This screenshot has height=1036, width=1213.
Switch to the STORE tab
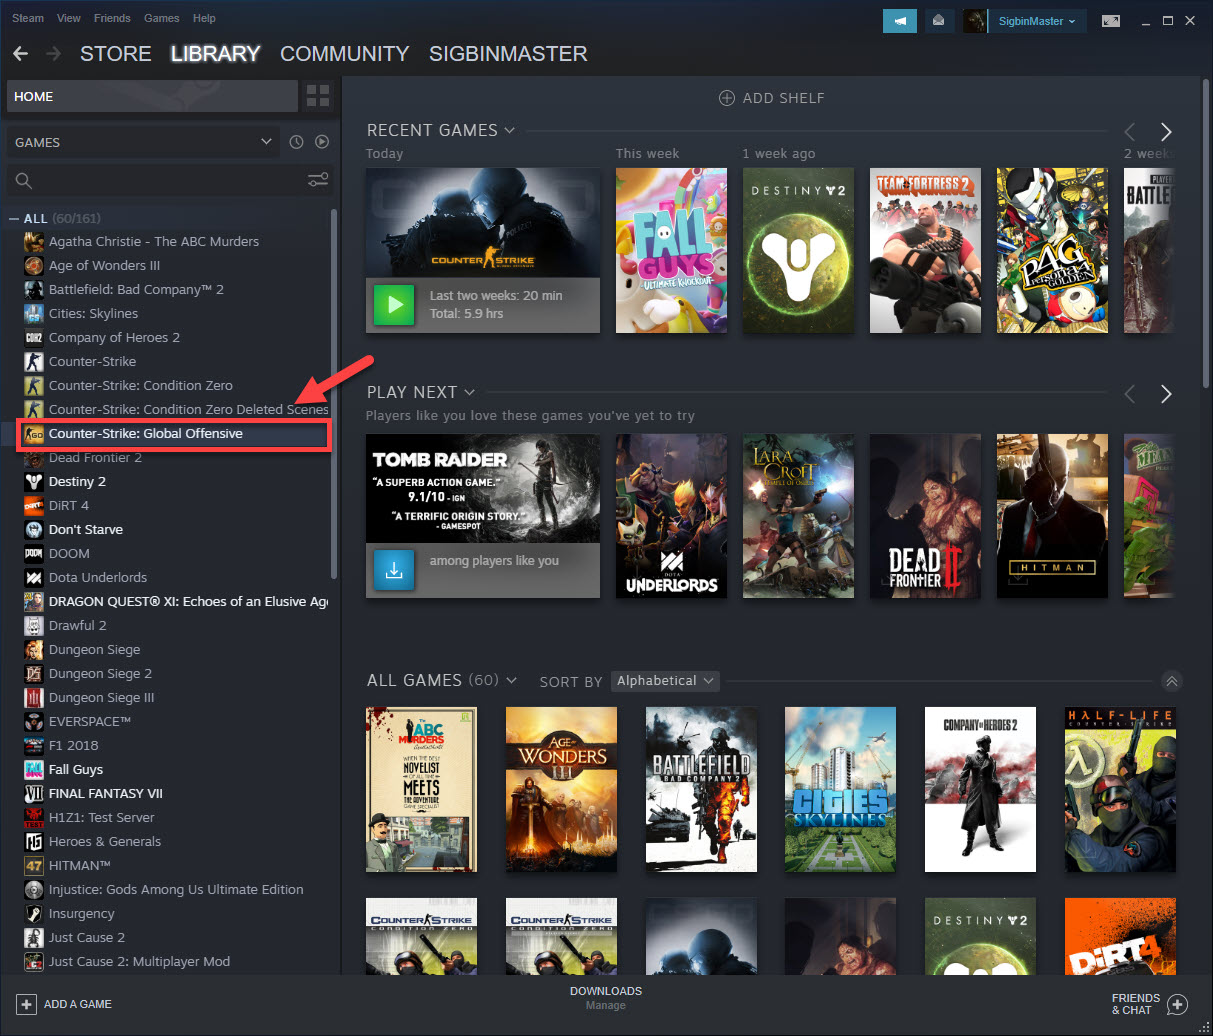[x=115, y=54]
